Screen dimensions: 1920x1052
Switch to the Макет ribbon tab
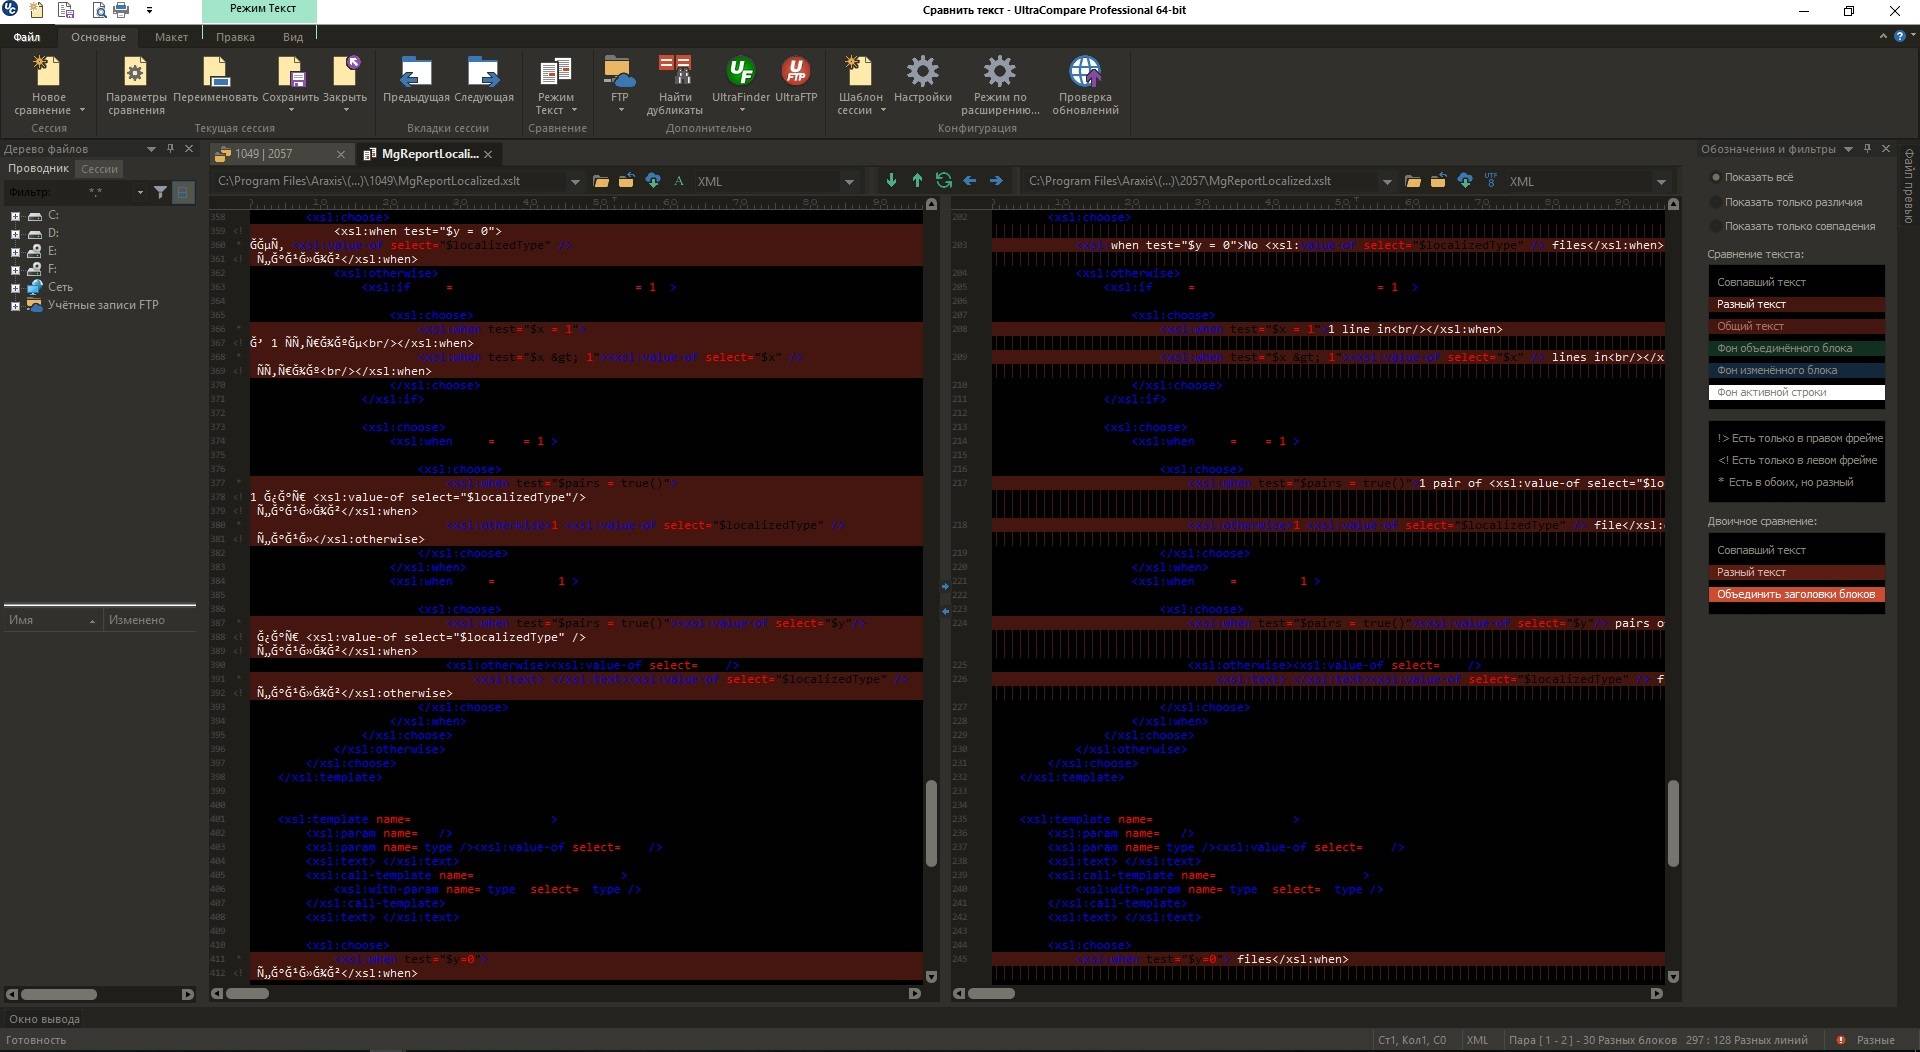coord(171,37)
